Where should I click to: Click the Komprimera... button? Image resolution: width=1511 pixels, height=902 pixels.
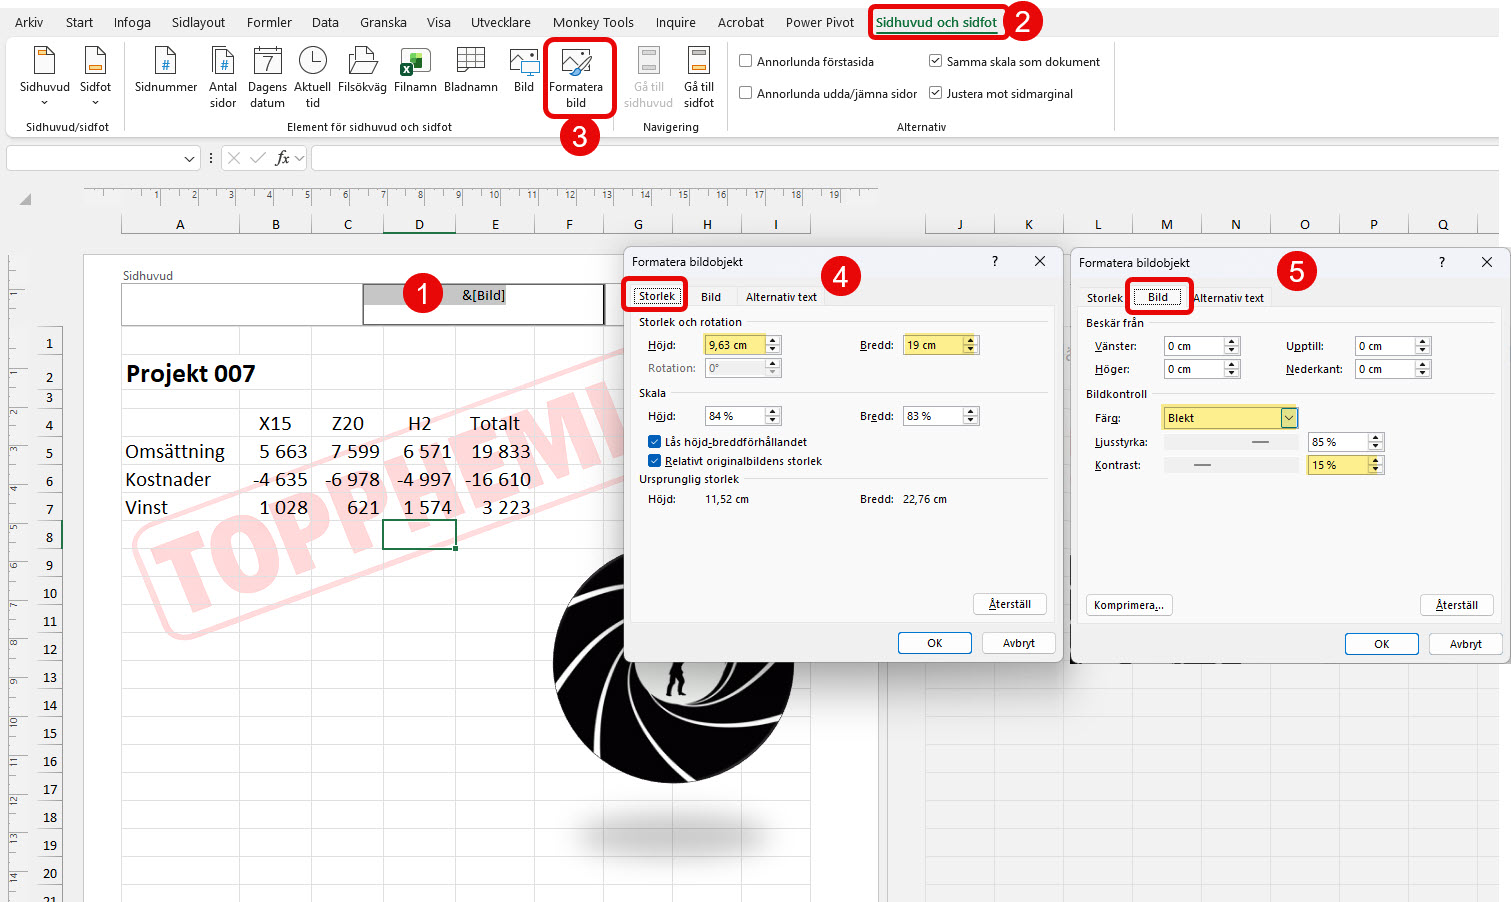pyautogui.click(x=1128, y=605)
